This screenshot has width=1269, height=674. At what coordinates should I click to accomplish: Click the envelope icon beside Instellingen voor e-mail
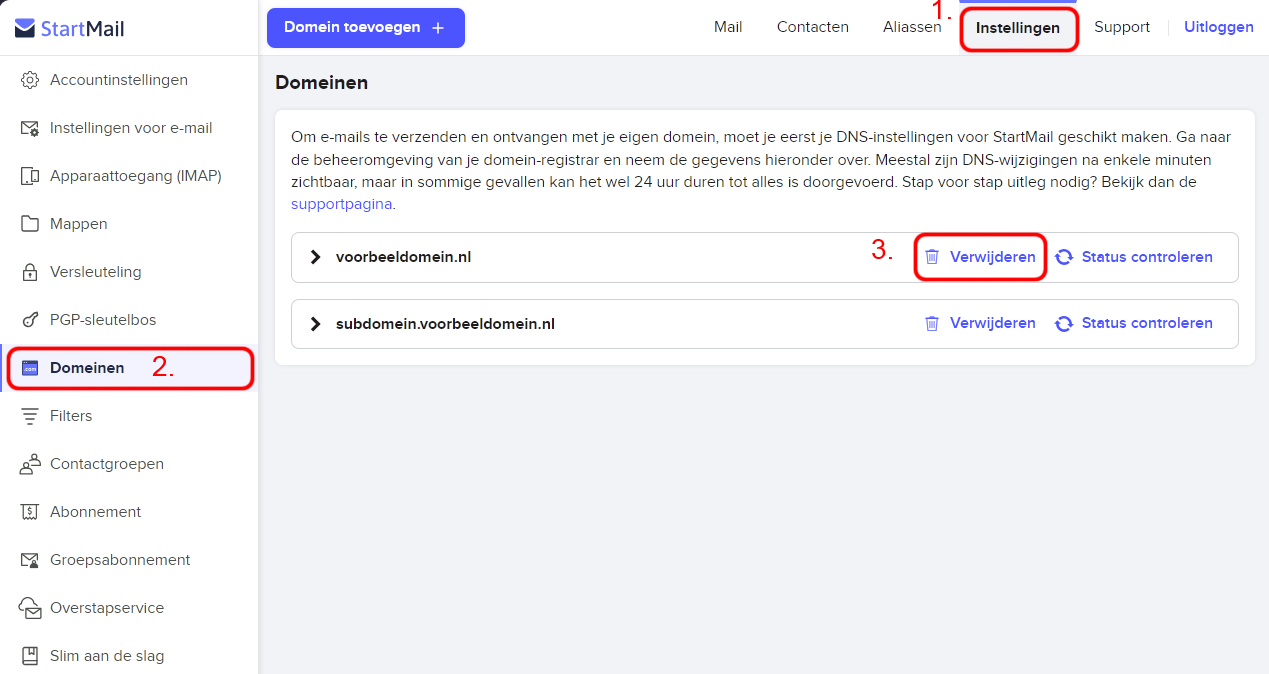click(30, 128)
